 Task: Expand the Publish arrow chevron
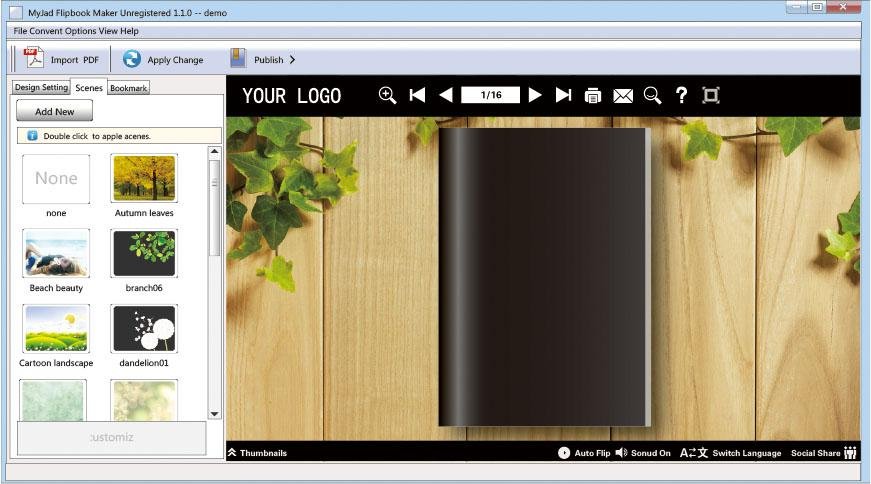292,59
